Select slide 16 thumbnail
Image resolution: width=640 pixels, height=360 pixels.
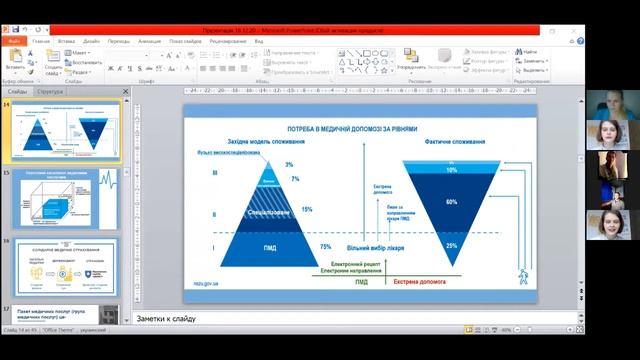click(x=65, y=268)
